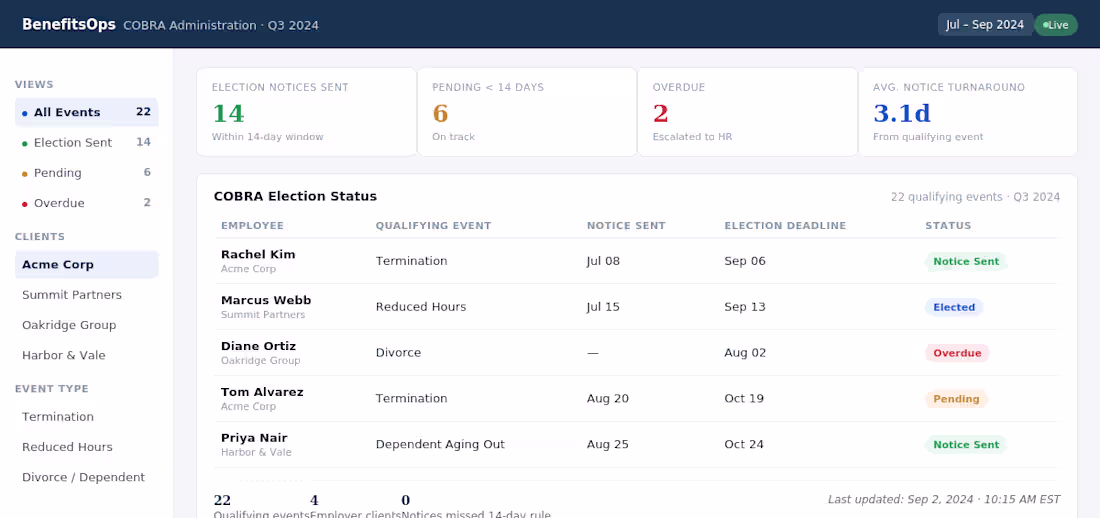Sort by Notice Sent column header

pos(626,226)
